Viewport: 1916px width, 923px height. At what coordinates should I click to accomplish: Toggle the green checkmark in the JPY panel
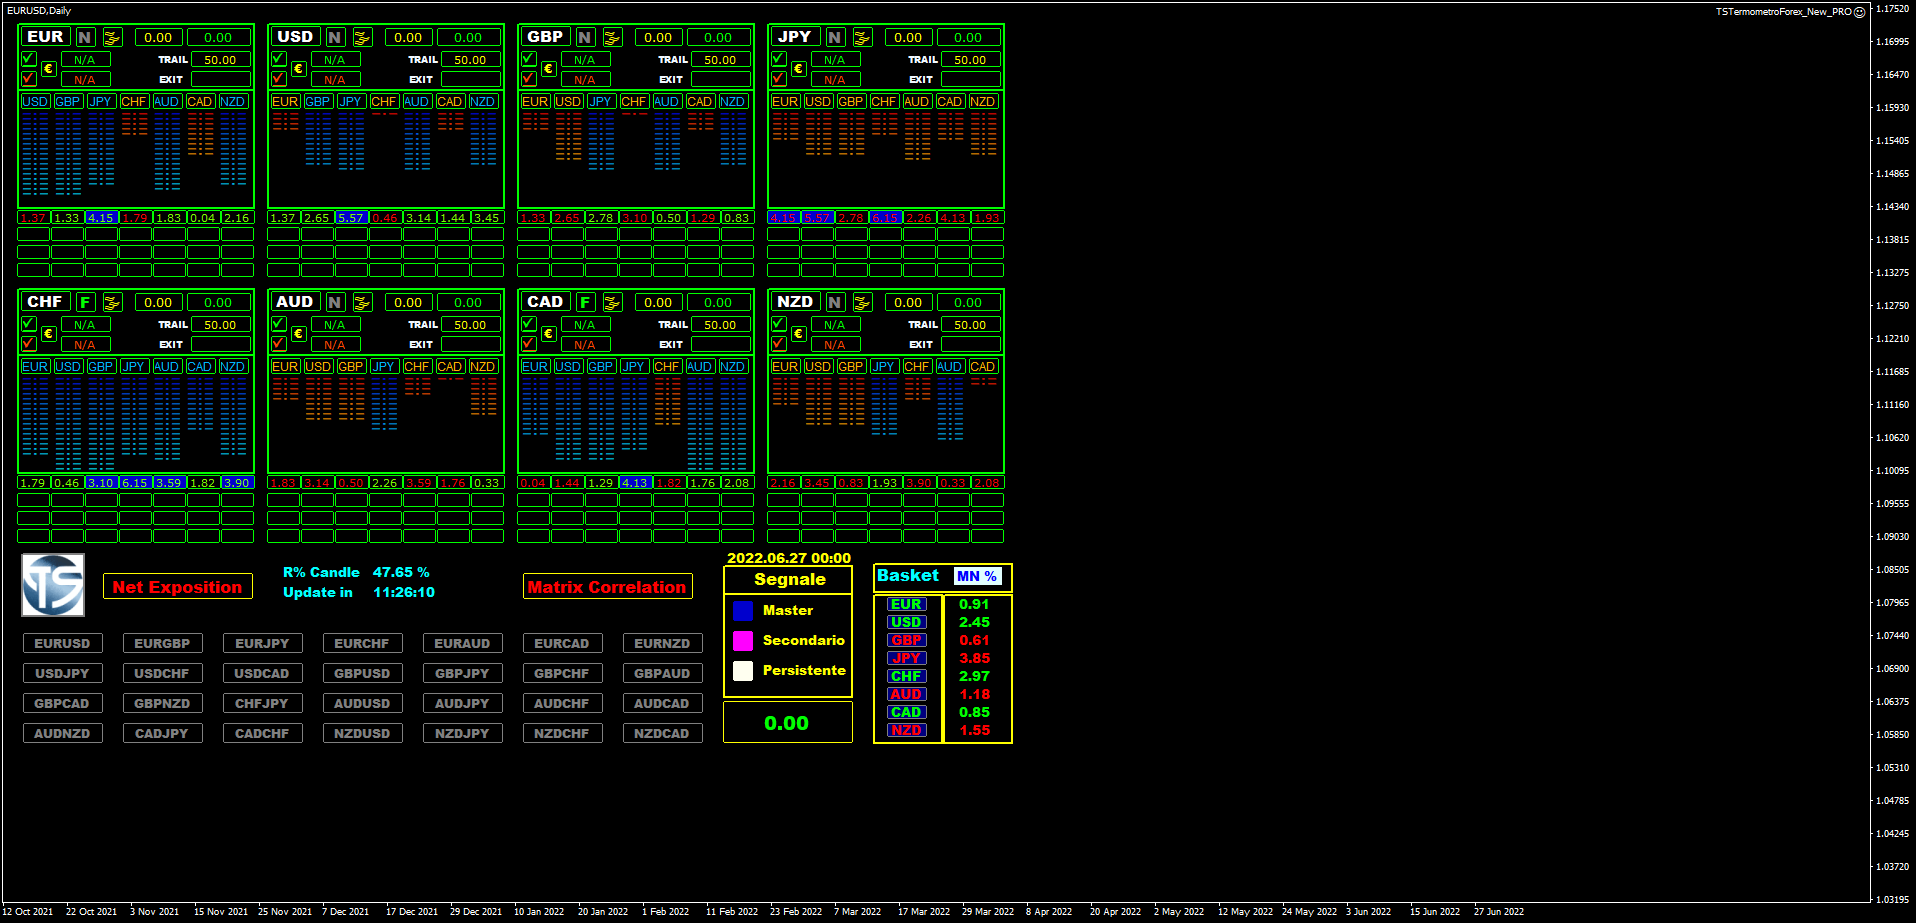(x=778, y=58)
